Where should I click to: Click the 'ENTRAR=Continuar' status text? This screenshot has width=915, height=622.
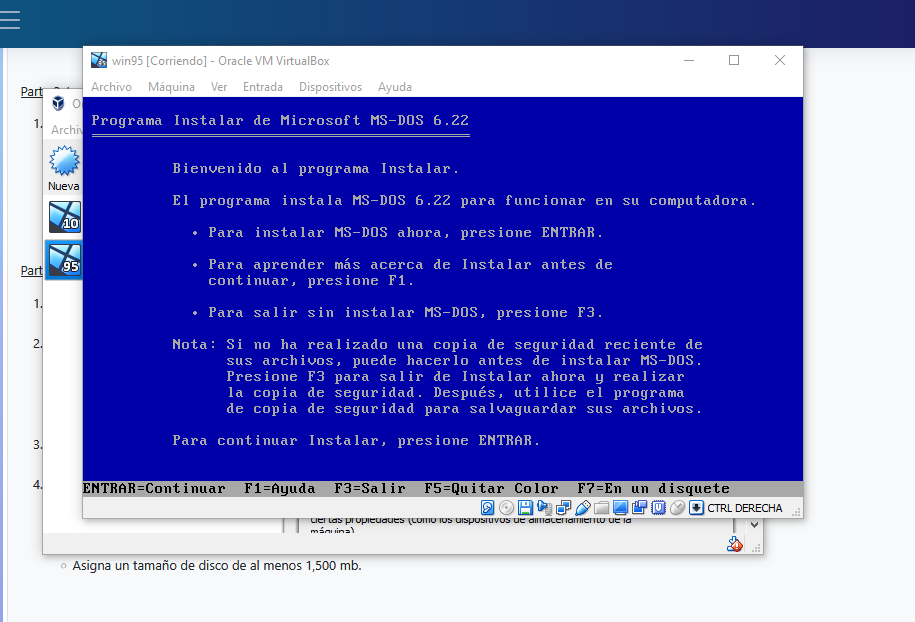tap(154, 488)
